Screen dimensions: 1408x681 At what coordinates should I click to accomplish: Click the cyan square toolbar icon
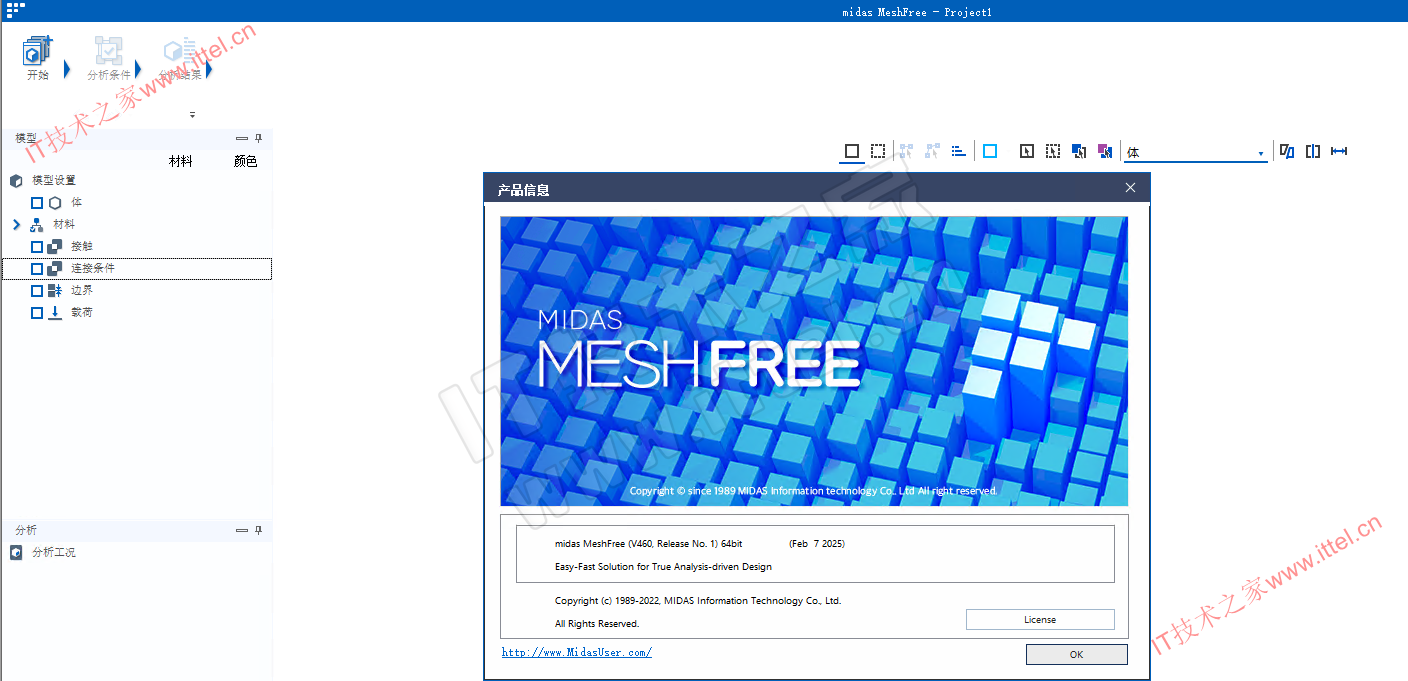pyautogui.click(x=990, y=151)
